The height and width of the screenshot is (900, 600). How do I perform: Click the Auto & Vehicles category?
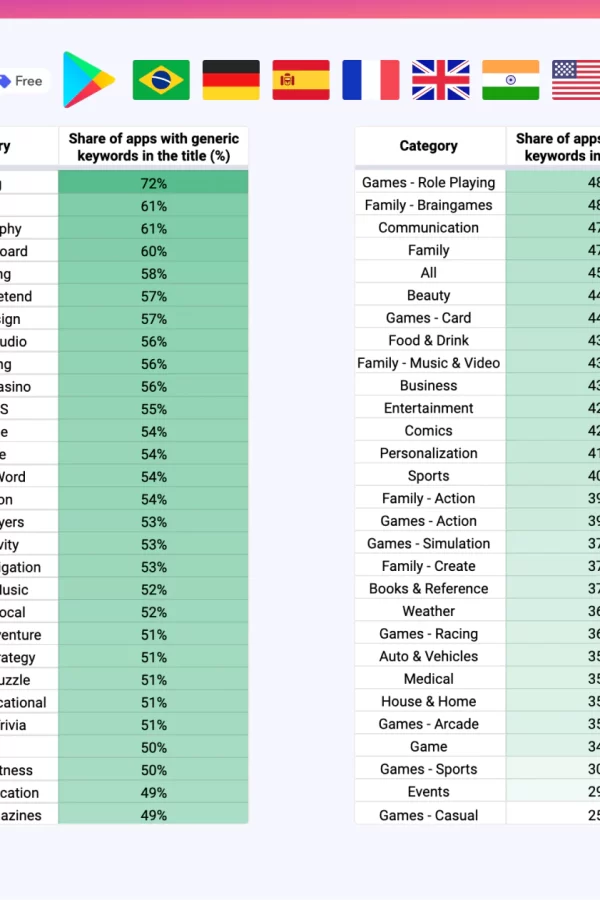pyautogui.click(x=429, y=656)
